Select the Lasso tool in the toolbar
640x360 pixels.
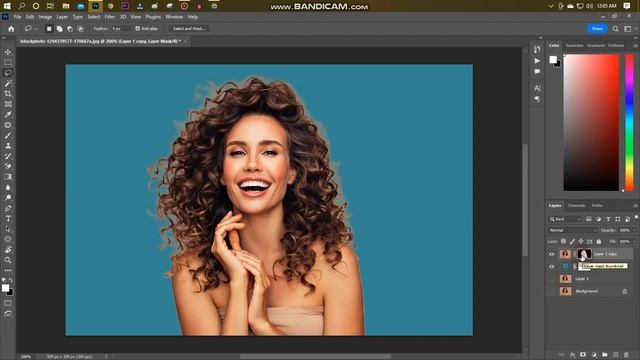click(8, 73)
